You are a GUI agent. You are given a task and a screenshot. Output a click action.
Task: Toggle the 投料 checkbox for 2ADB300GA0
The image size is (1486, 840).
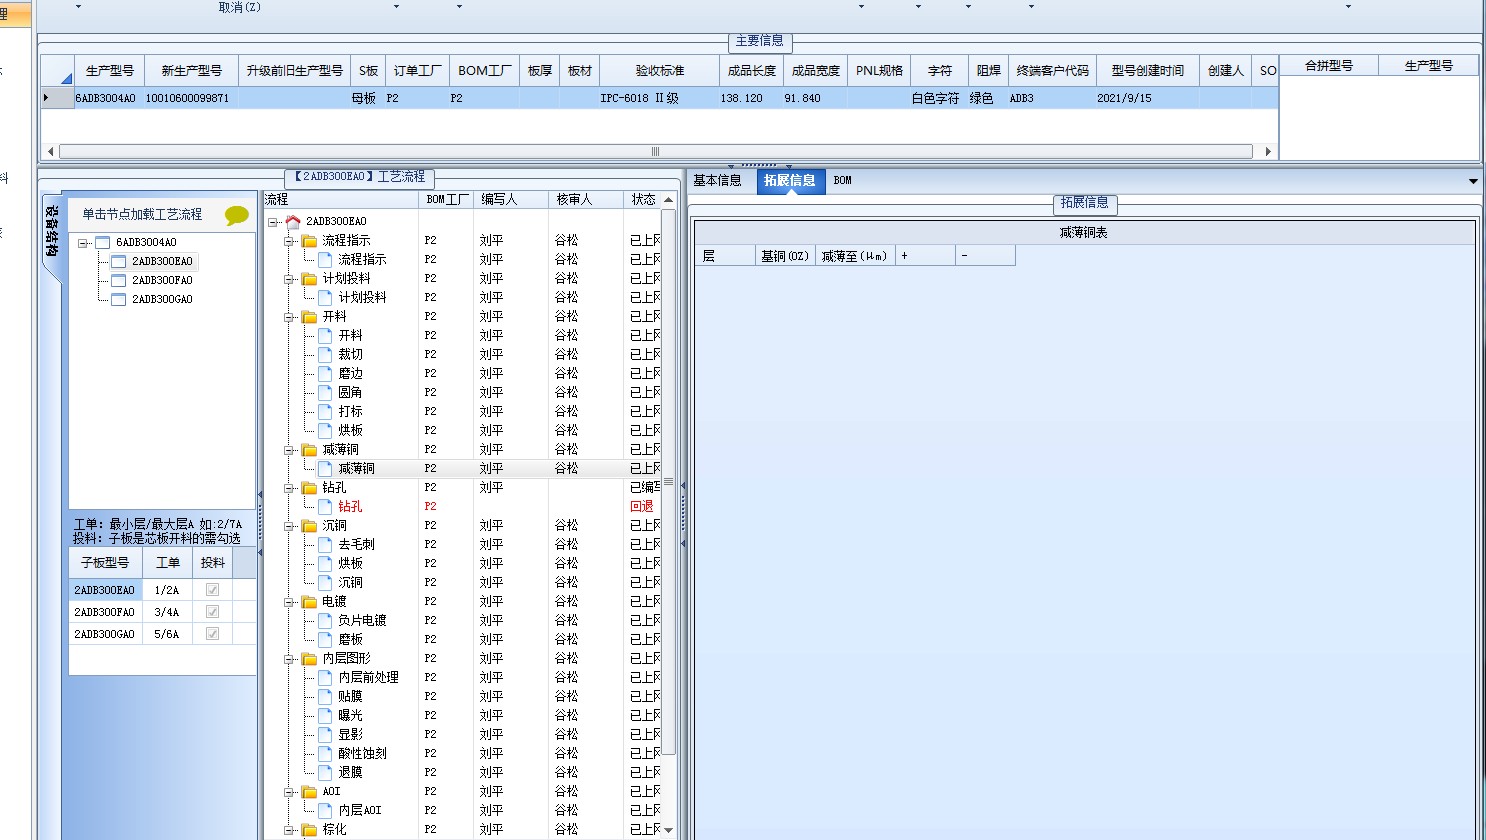click(x=212, y=634)
